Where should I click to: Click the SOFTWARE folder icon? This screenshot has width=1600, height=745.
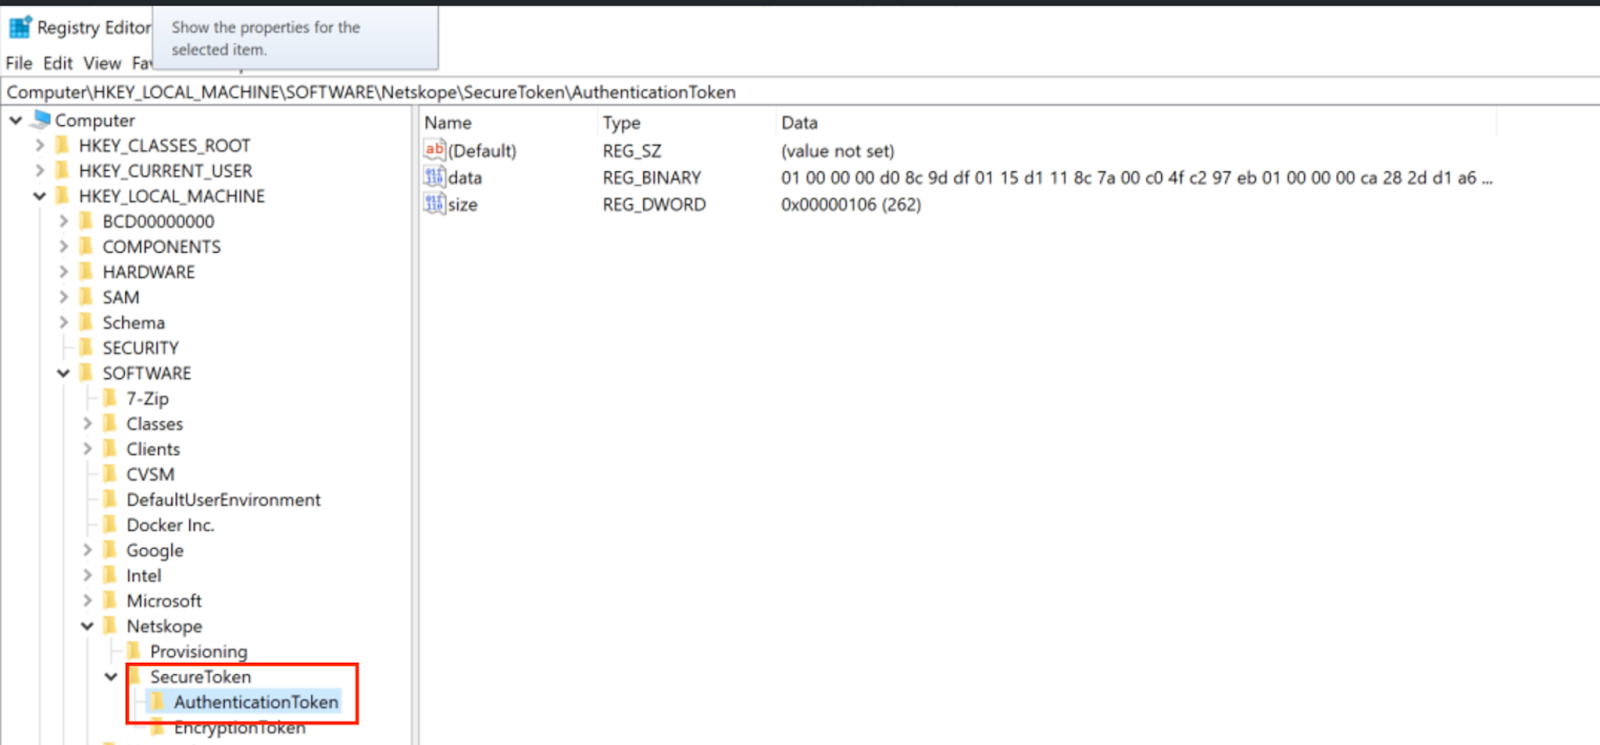point(87,373)
